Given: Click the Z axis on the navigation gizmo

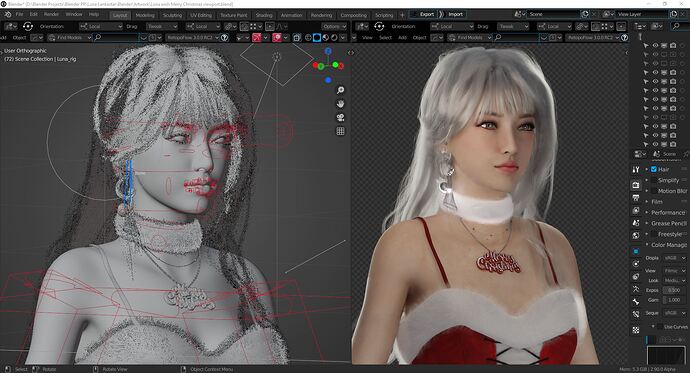Looking at the screenshot, I should (328, 51).
